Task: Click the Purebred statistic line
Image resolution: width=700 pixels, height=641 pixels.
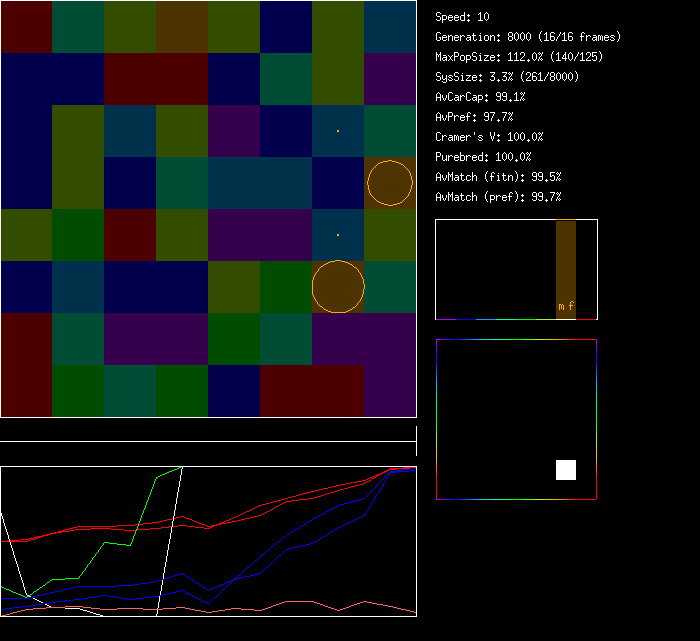Action: point(483,157)
